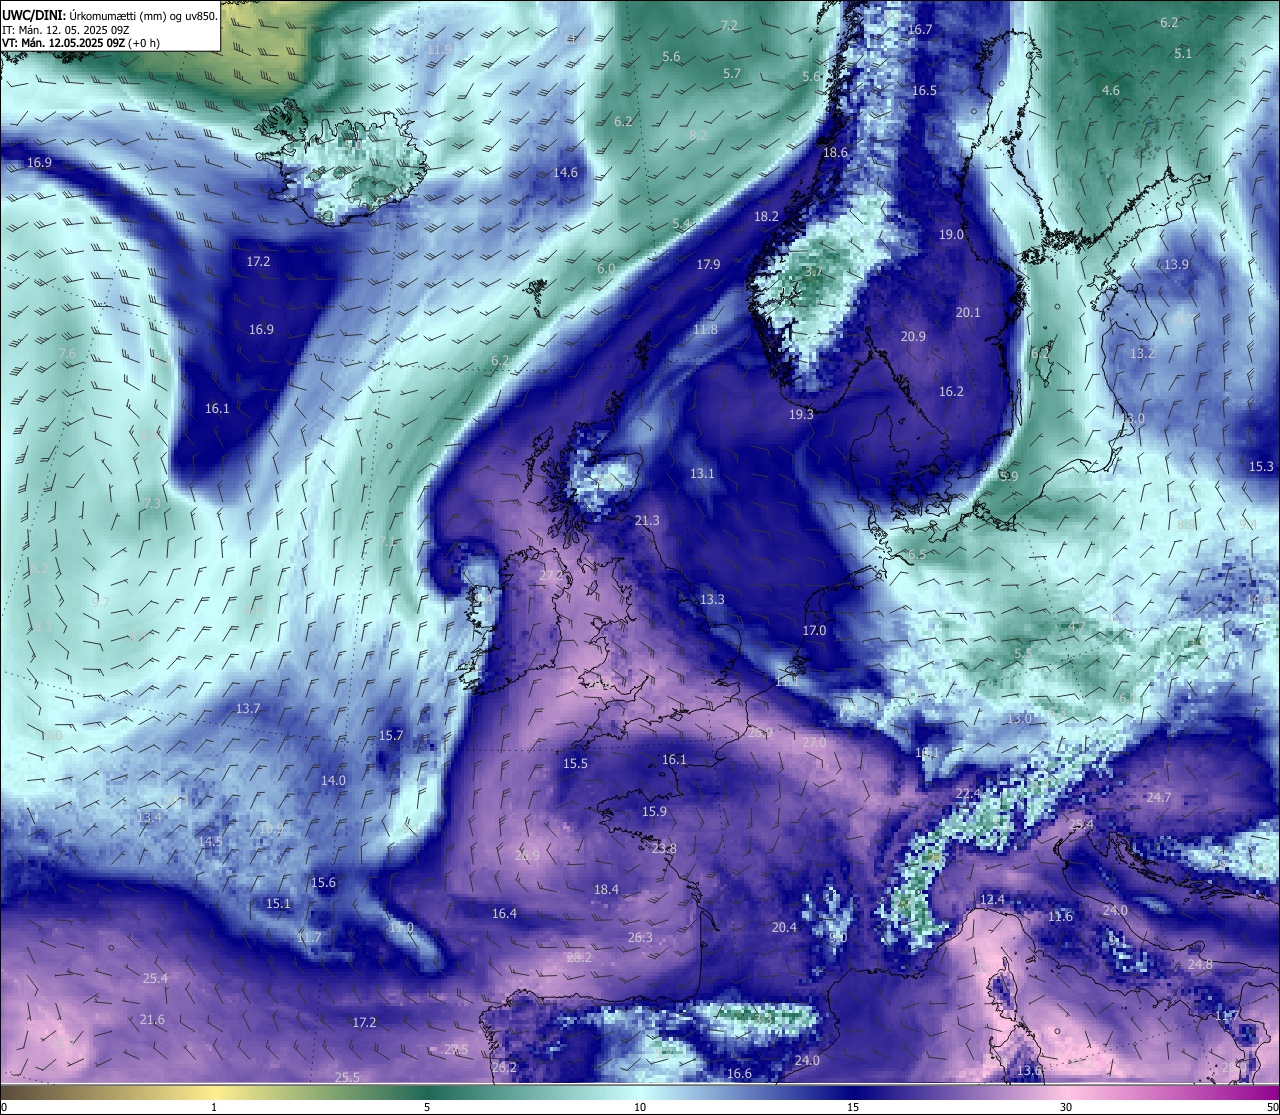Click the 13.1 value over the North Sea
Image resolution: width=1280 pixels, height=1115 pixels.
point(702,473)
